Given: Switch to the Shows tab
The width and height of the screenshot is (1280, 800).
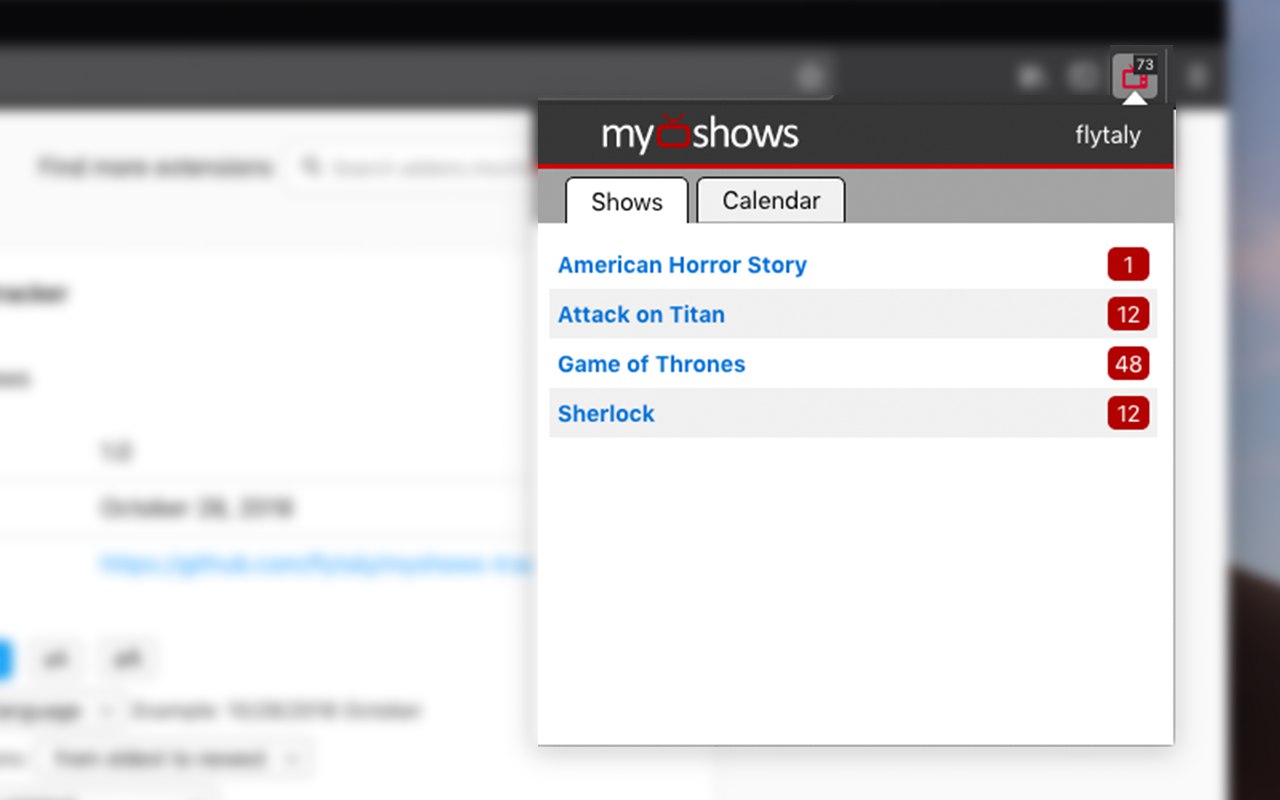Looking at the screenshot, I should click(627, 201).
